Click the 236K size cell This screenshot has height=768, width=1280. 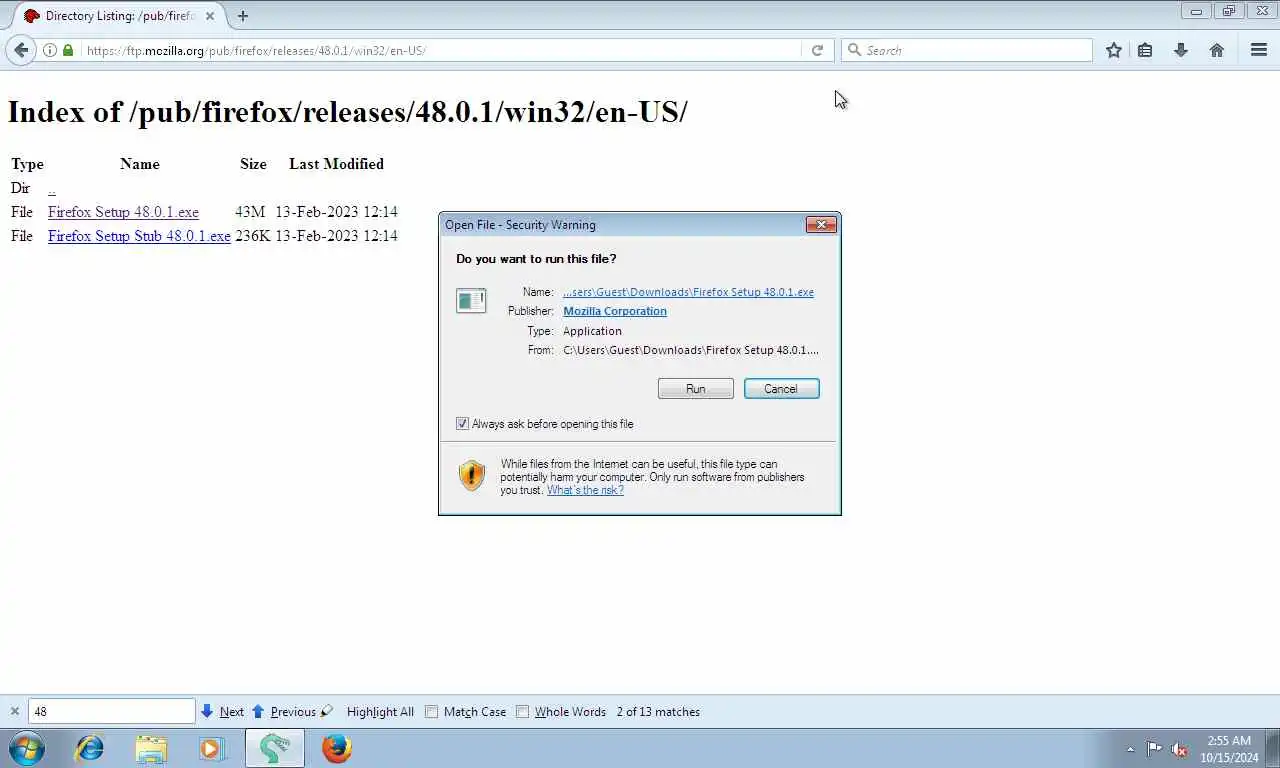tap(253, 236)
